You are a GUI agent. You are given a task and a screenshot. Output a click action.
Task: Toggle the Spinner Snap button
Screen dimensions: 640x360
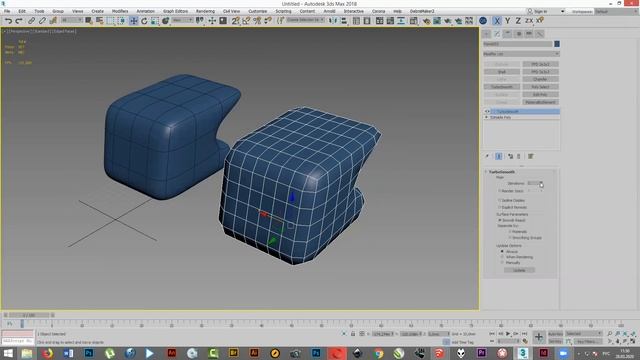tap(268, 21)
